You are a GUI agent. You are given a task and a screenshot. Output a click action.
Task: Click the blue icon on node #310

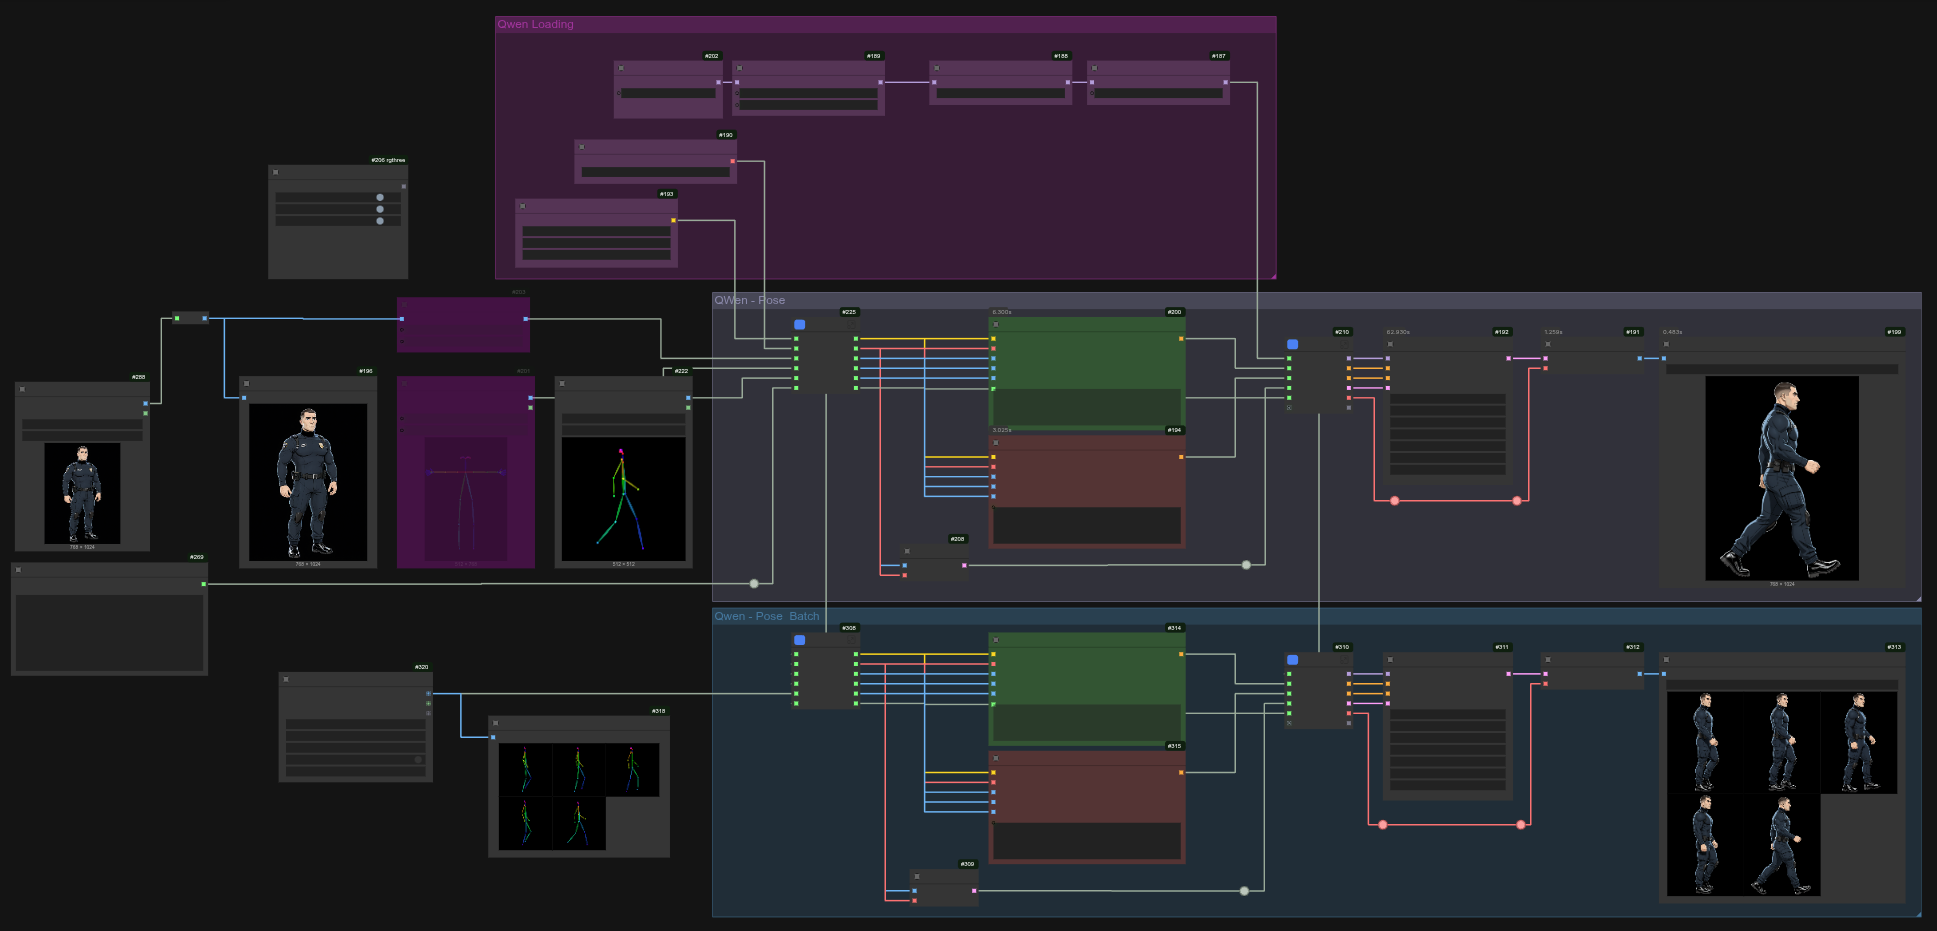tap(1292, 660)
